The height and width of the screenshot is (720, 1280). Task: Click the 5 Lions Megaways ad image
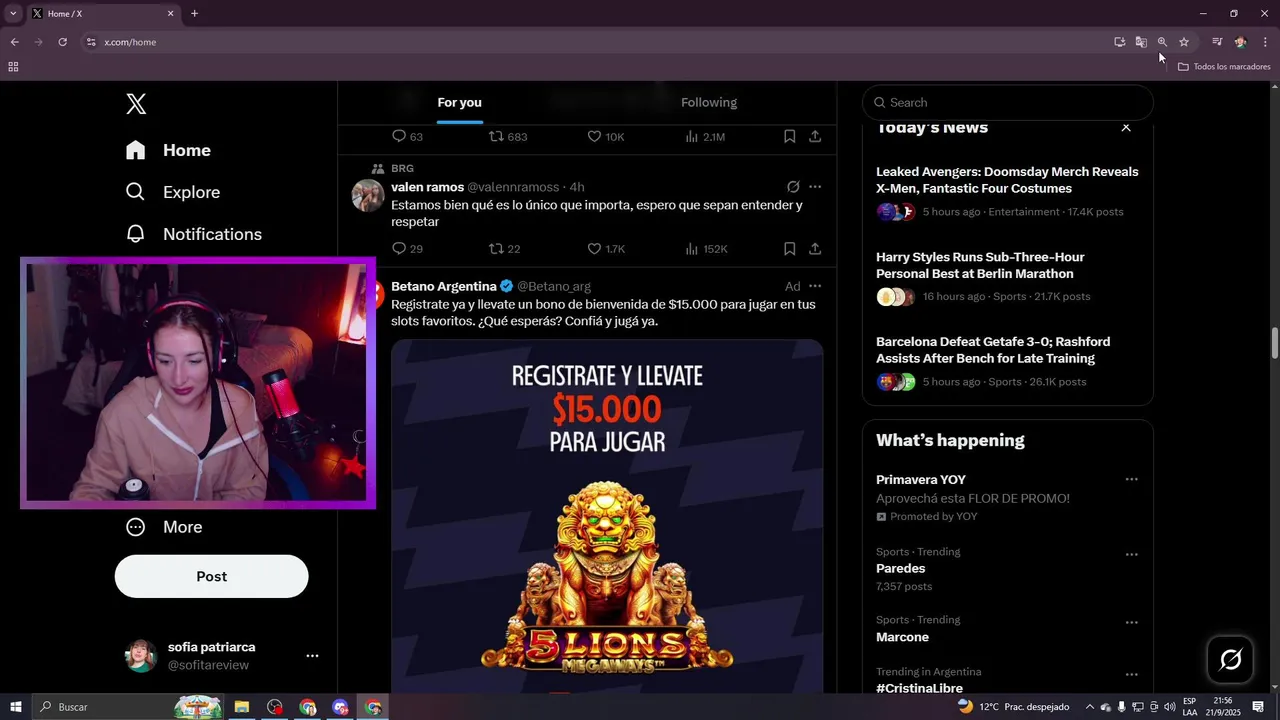tap(607, 516)
